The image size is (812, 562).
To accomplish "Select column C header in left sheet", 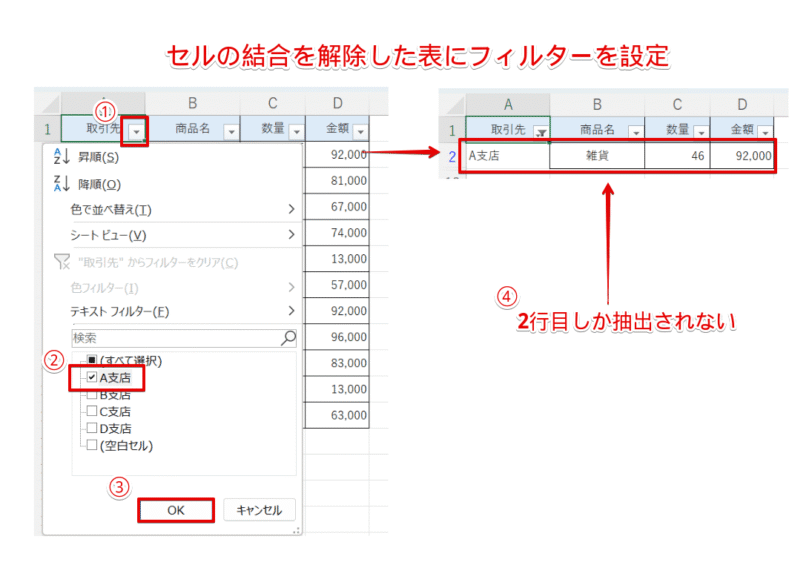I will tap(273, 103).
